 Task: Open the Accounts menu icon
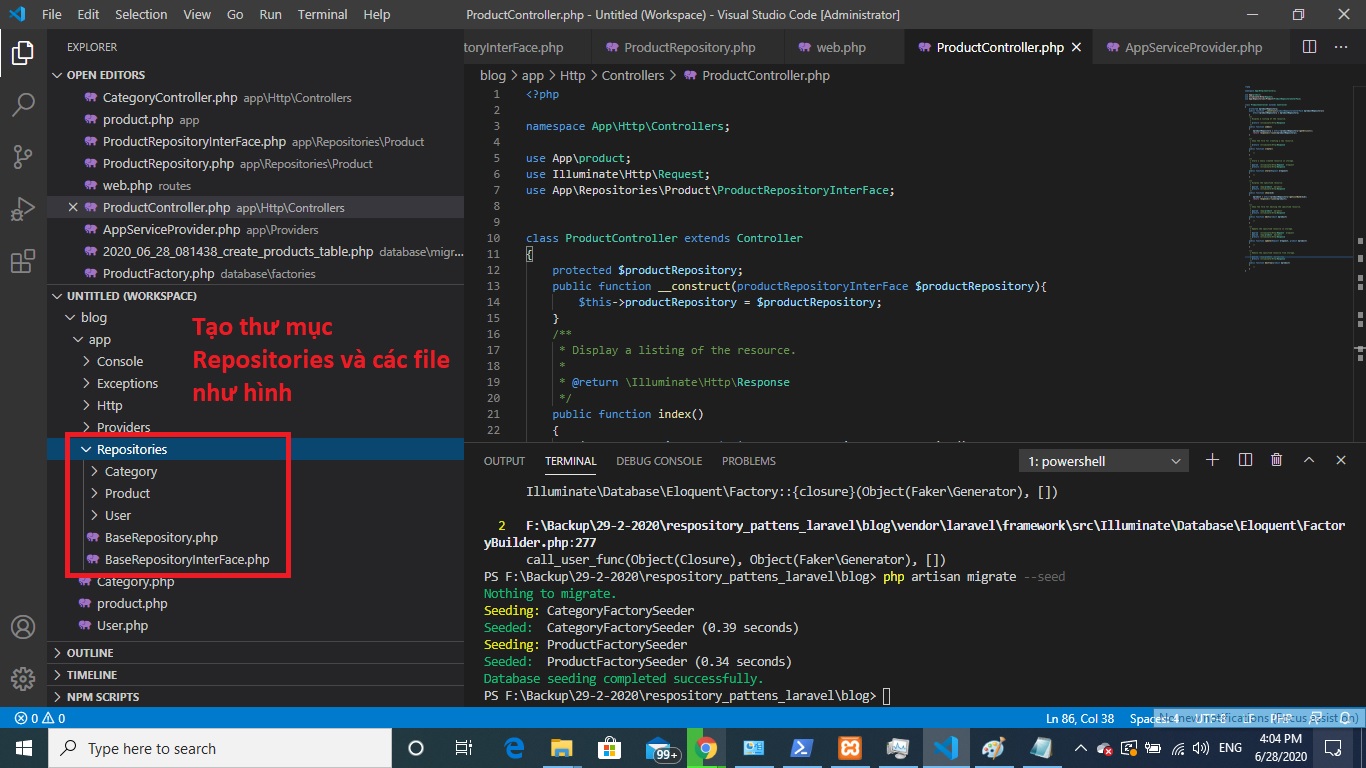(23, 627)
